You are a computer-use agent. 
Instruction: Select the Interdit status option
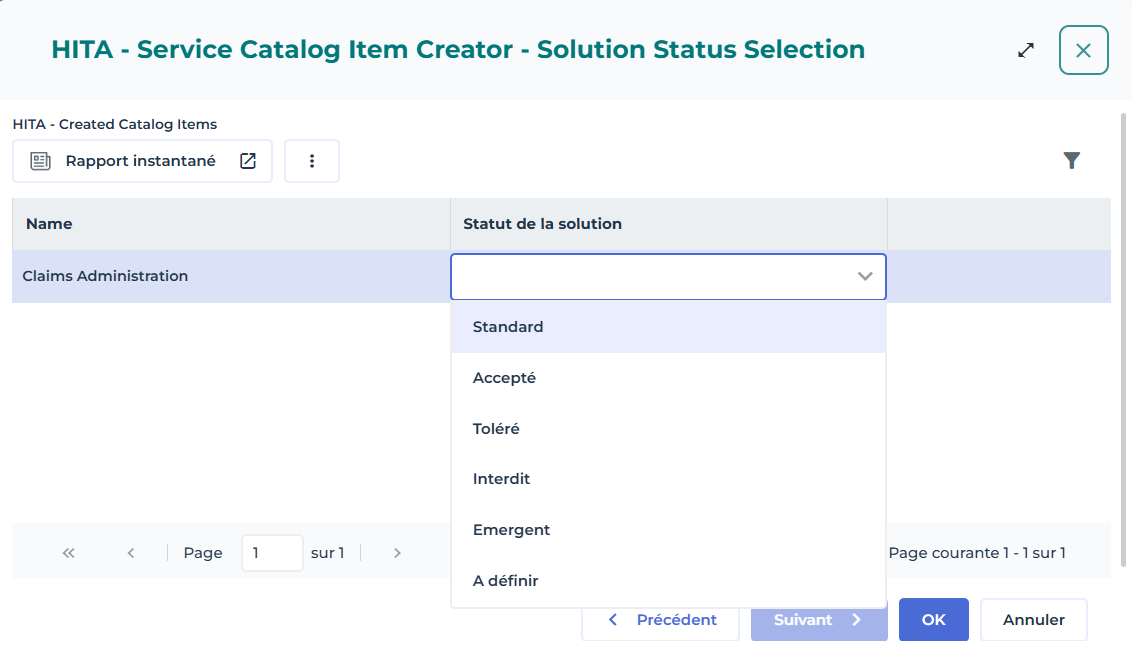pos(501,479)
